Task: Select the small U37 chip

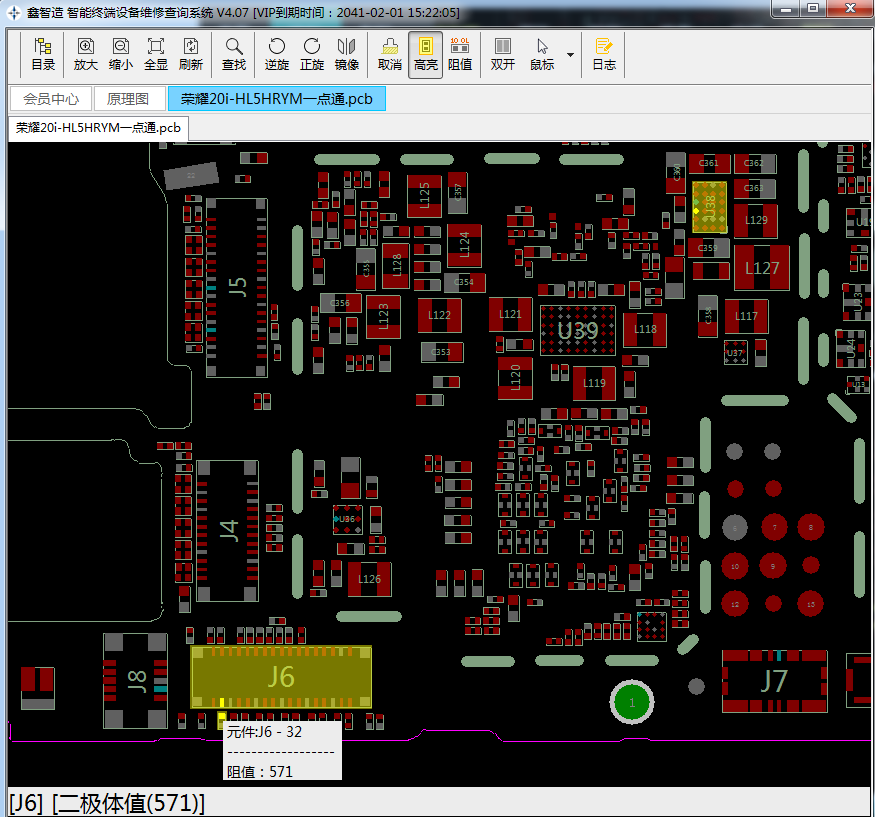Action: coord(735,353)
